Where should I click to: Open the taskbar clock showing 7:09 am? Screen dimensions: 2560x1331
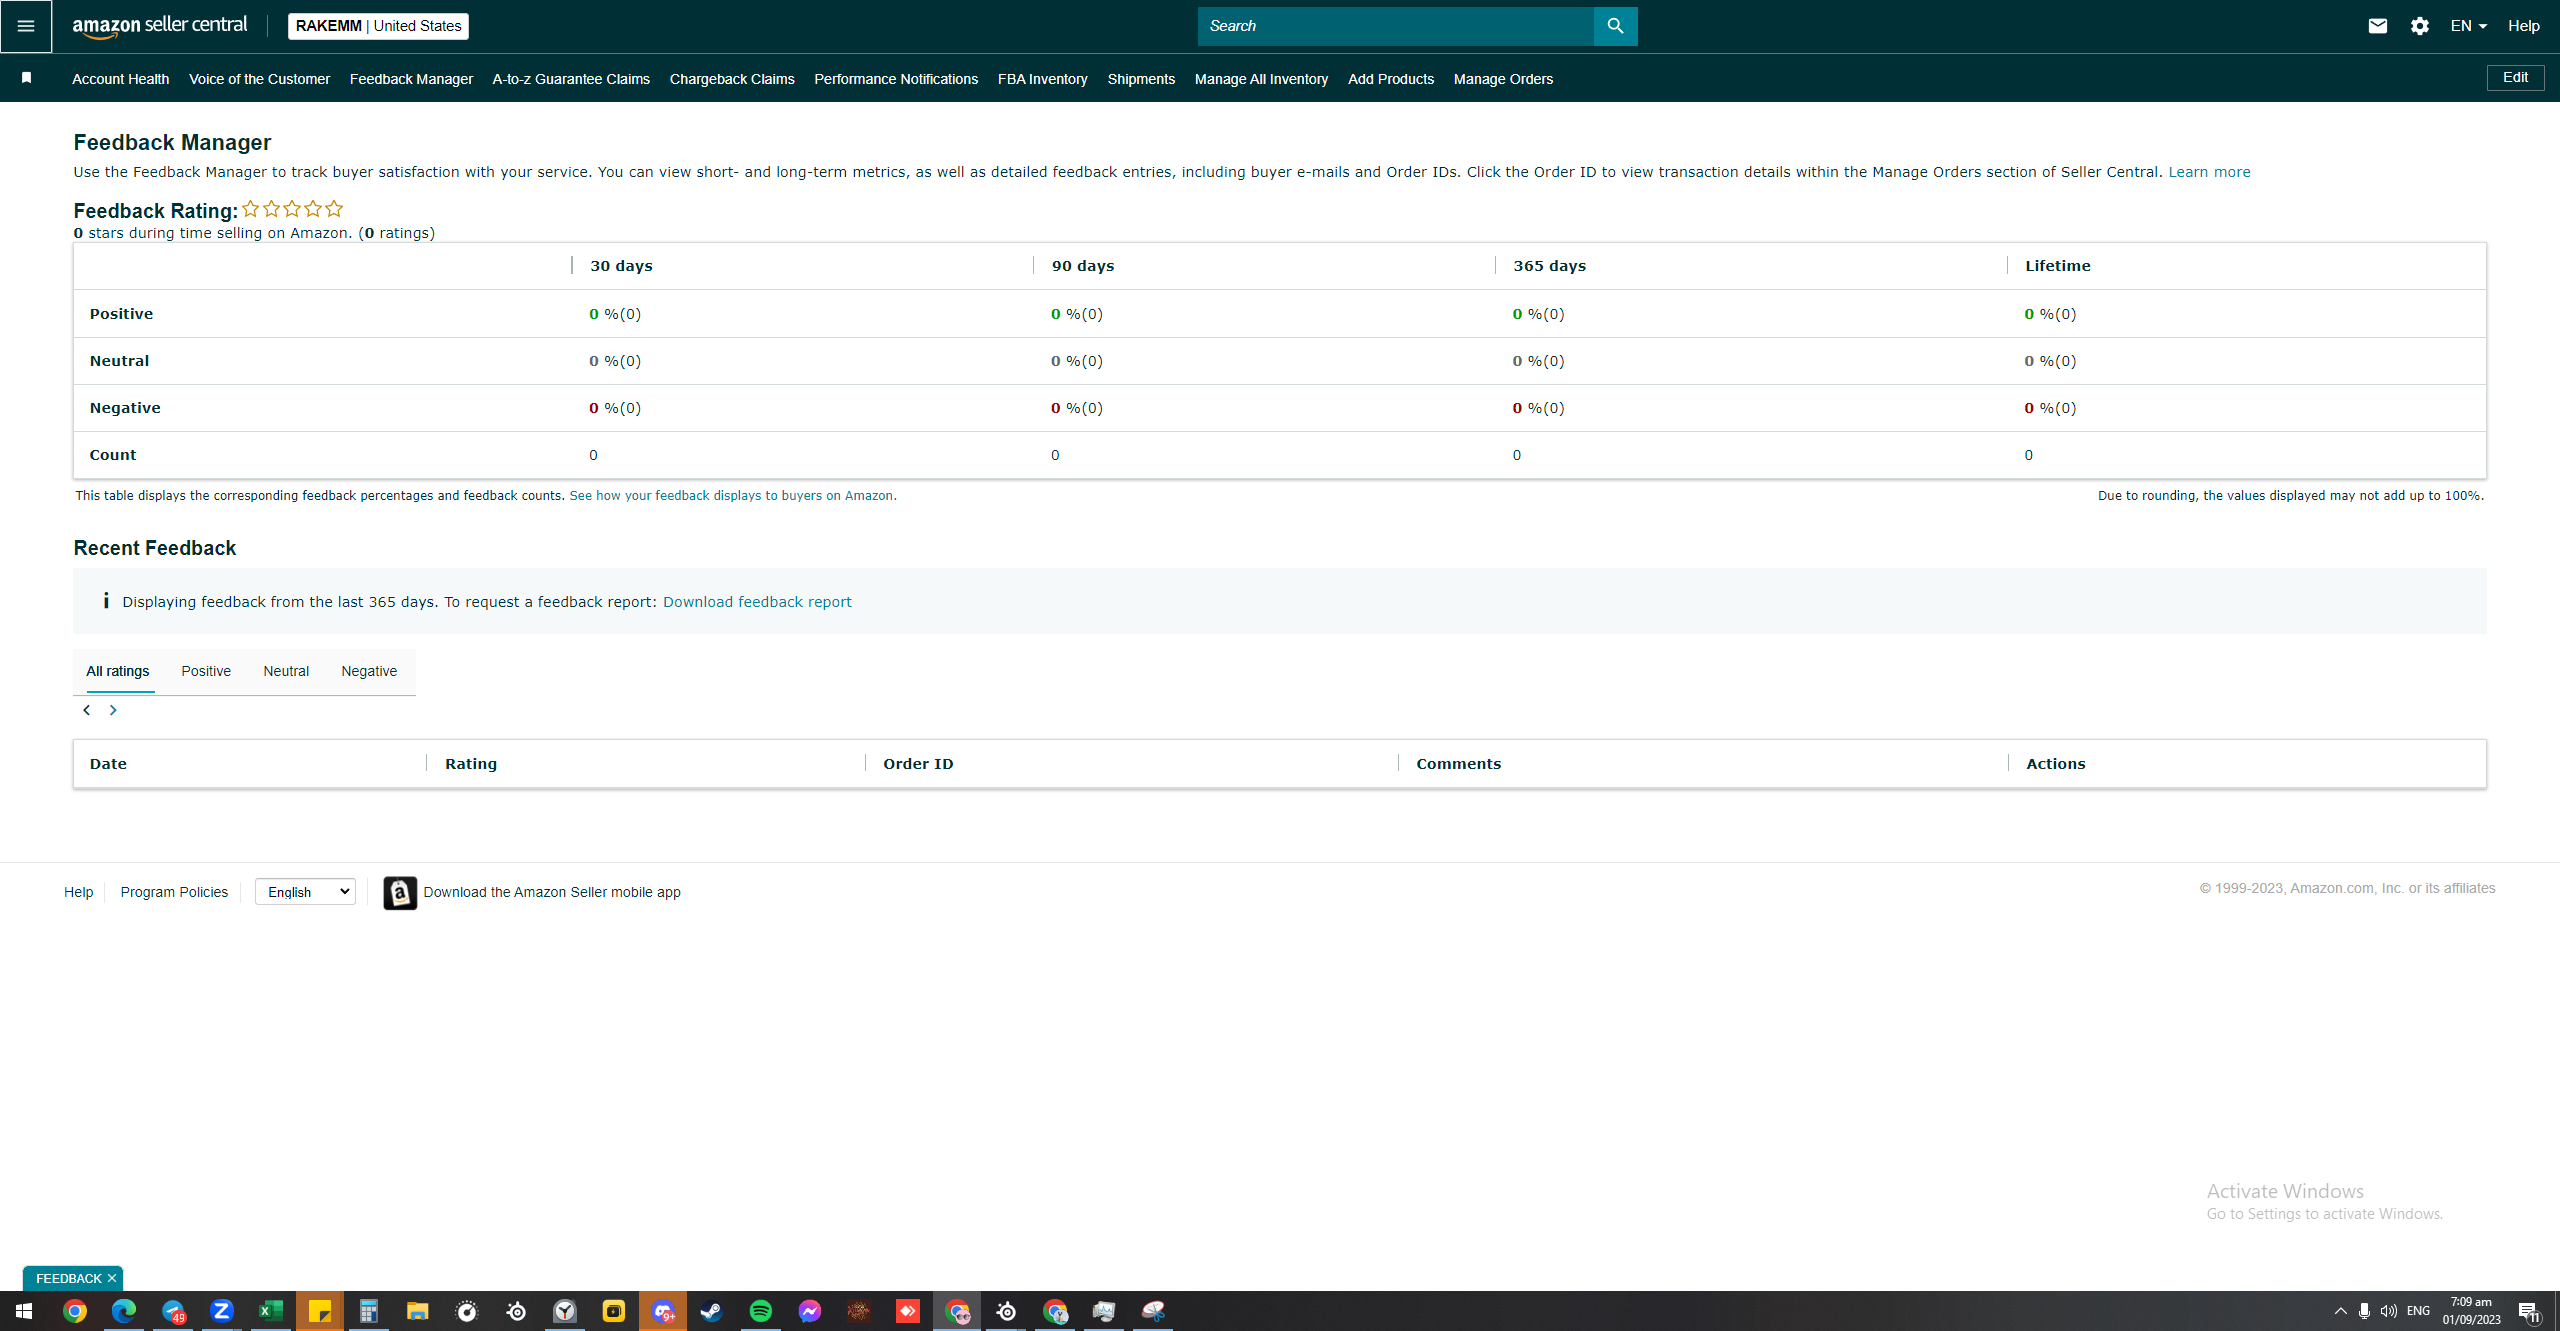pos(2471,1311)
